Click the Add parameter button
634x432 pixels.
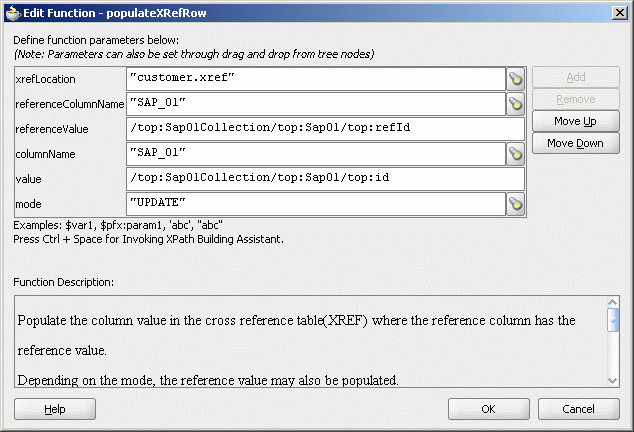click(x=575, y=77)
